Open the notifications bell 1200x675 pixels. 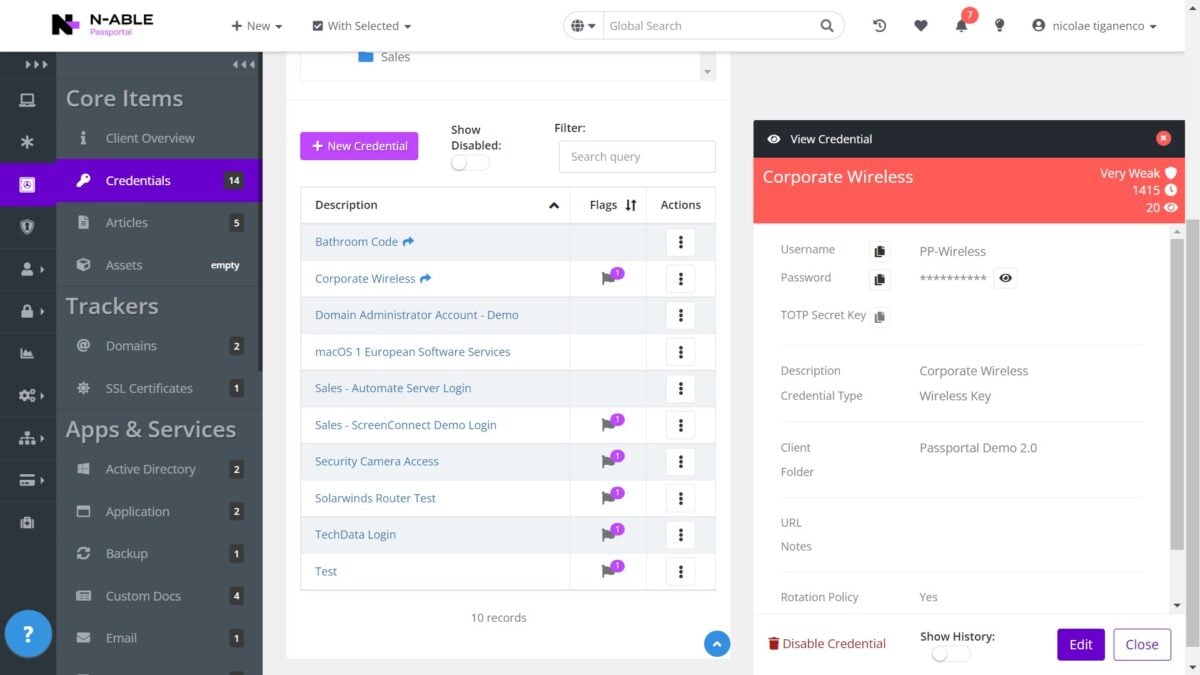point(961,26)
